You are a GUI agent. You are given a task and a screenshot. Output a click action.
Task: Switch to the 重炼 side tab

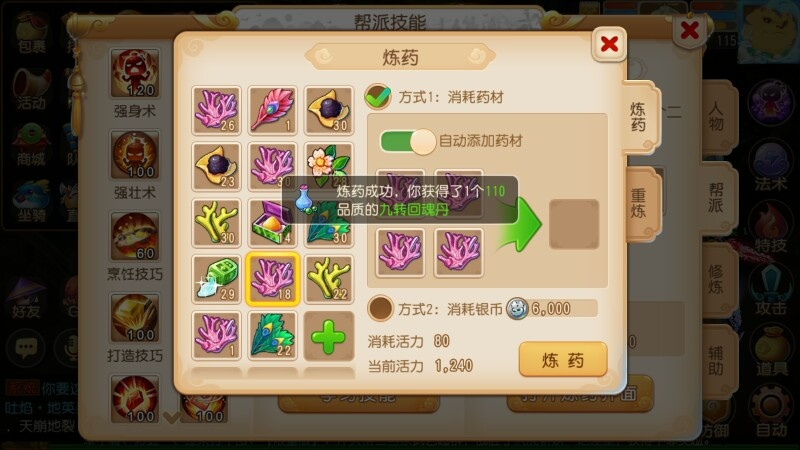pos(640,203)
